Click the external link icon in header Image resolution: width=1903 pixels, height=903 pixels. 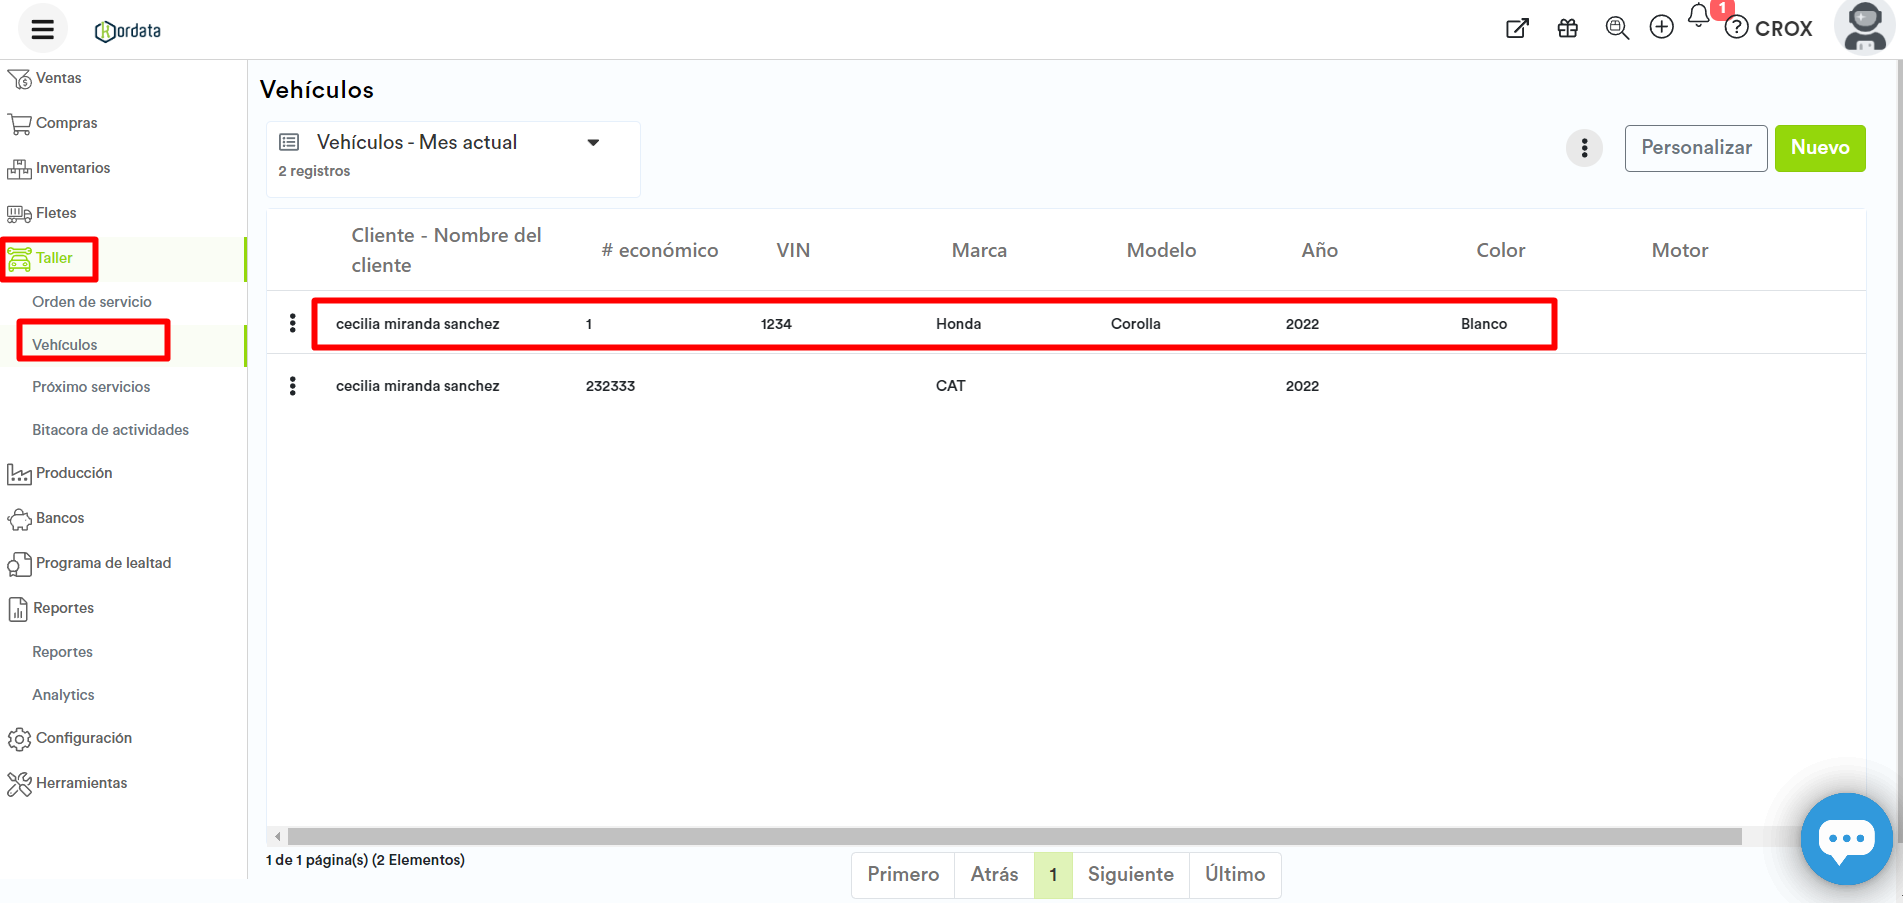point(1517,29)
